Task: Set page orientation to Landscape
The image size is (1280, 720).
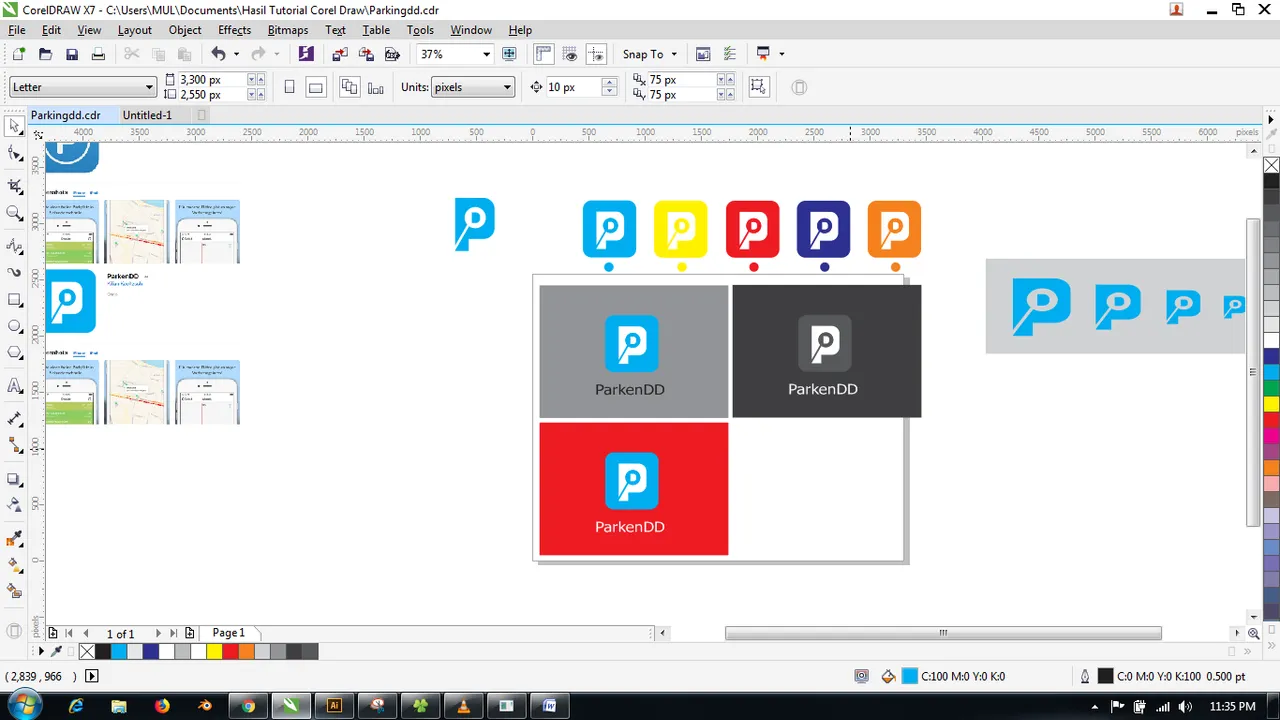Action: (316, 87)
